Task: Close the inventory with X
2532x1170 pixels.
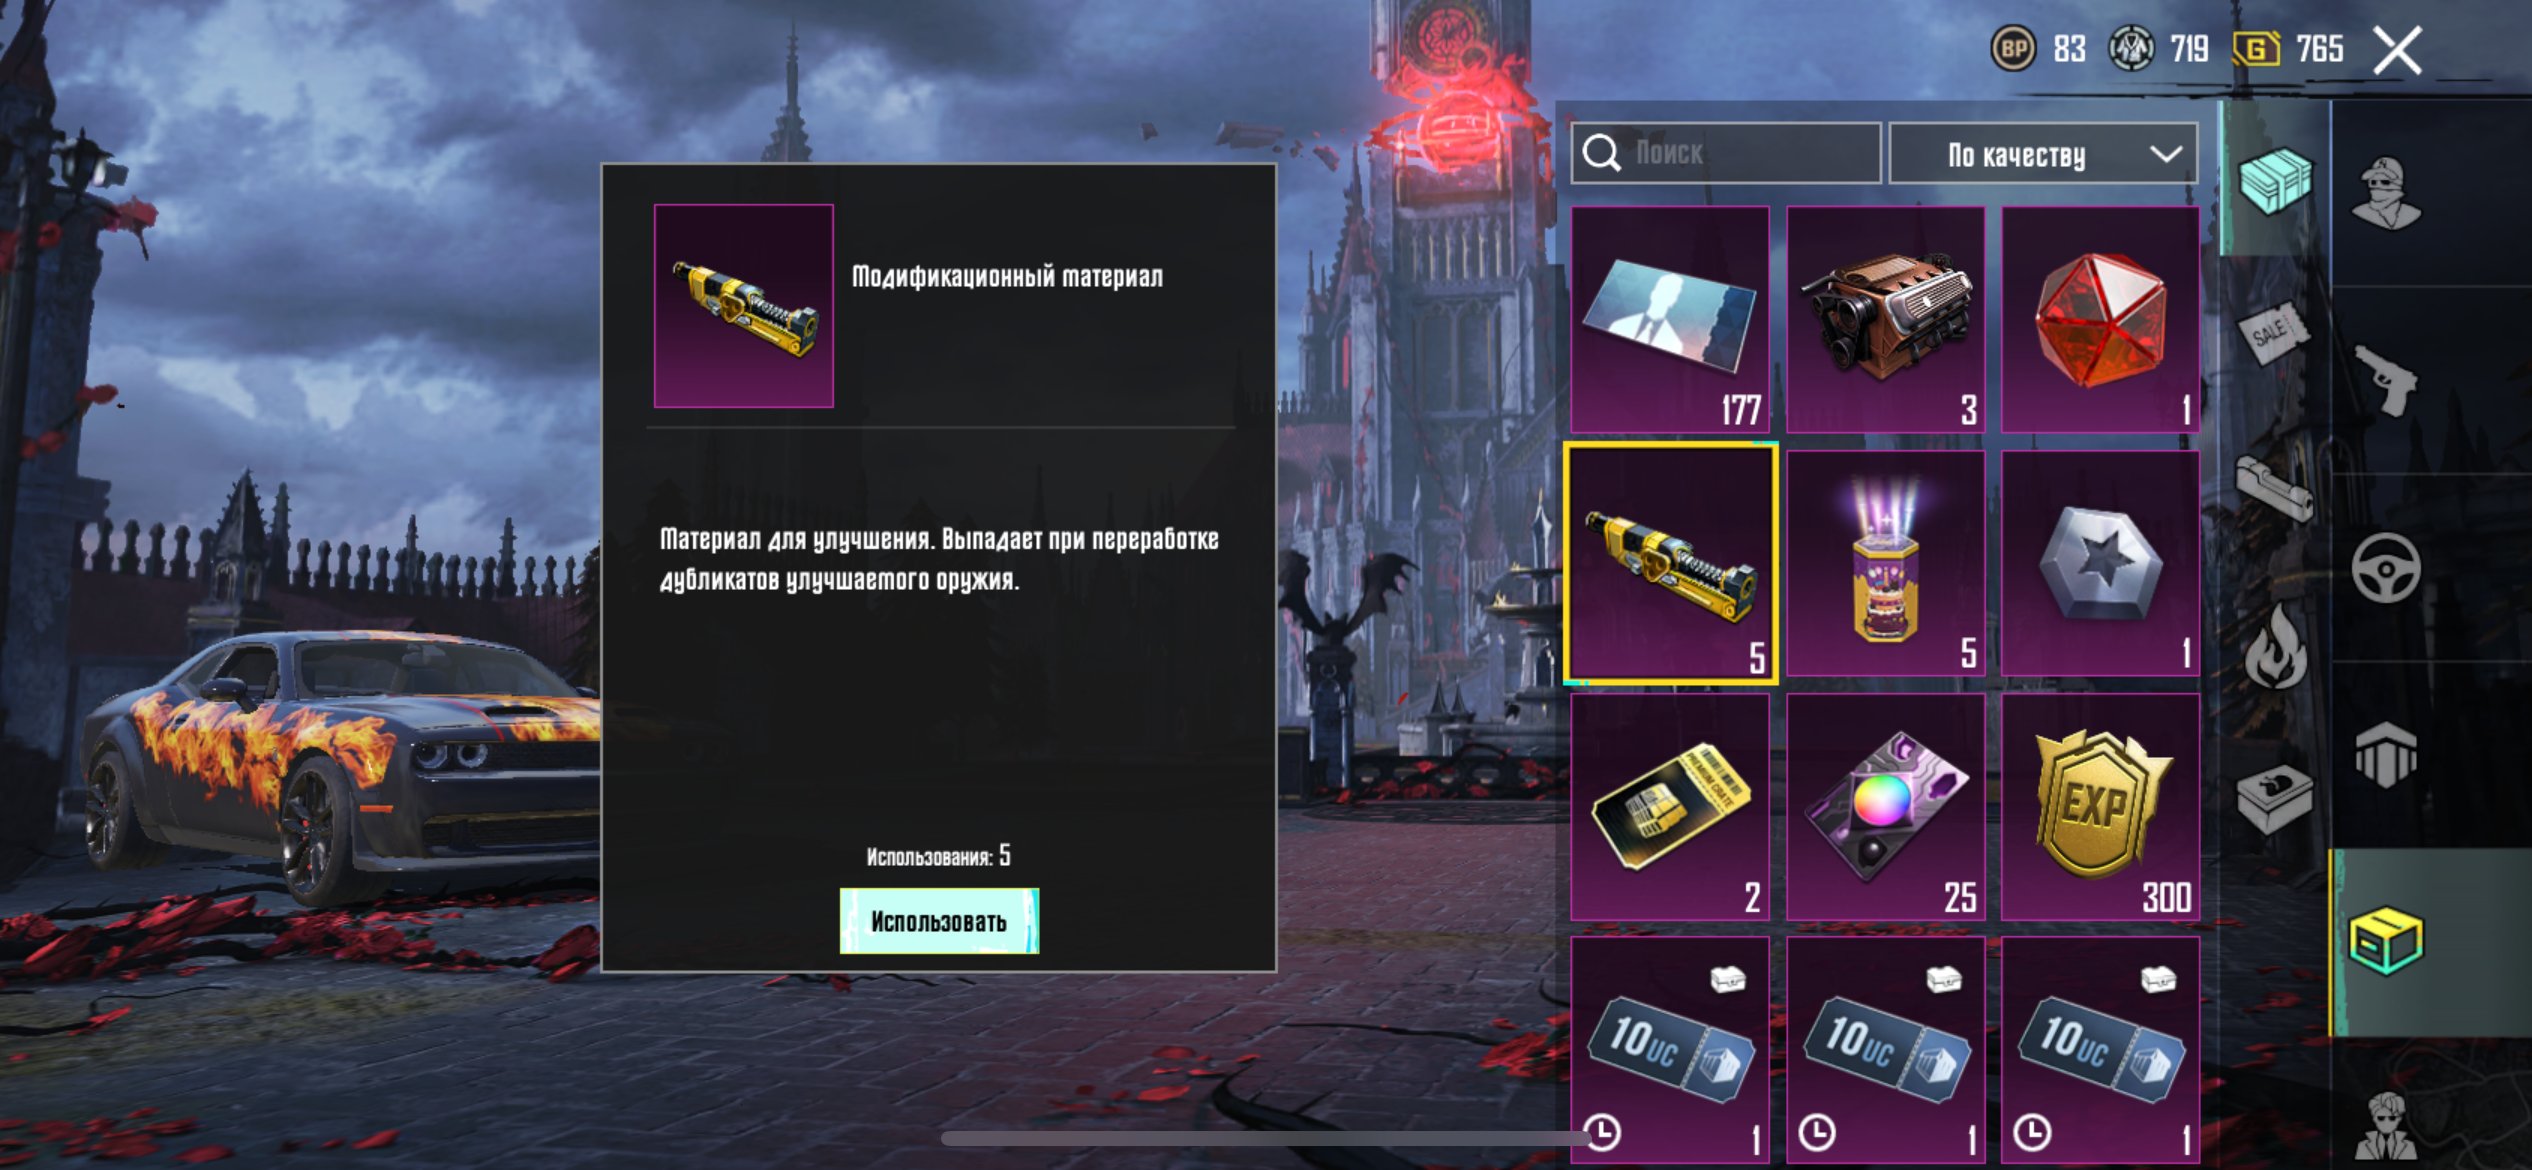Action: pos(2398,50)
